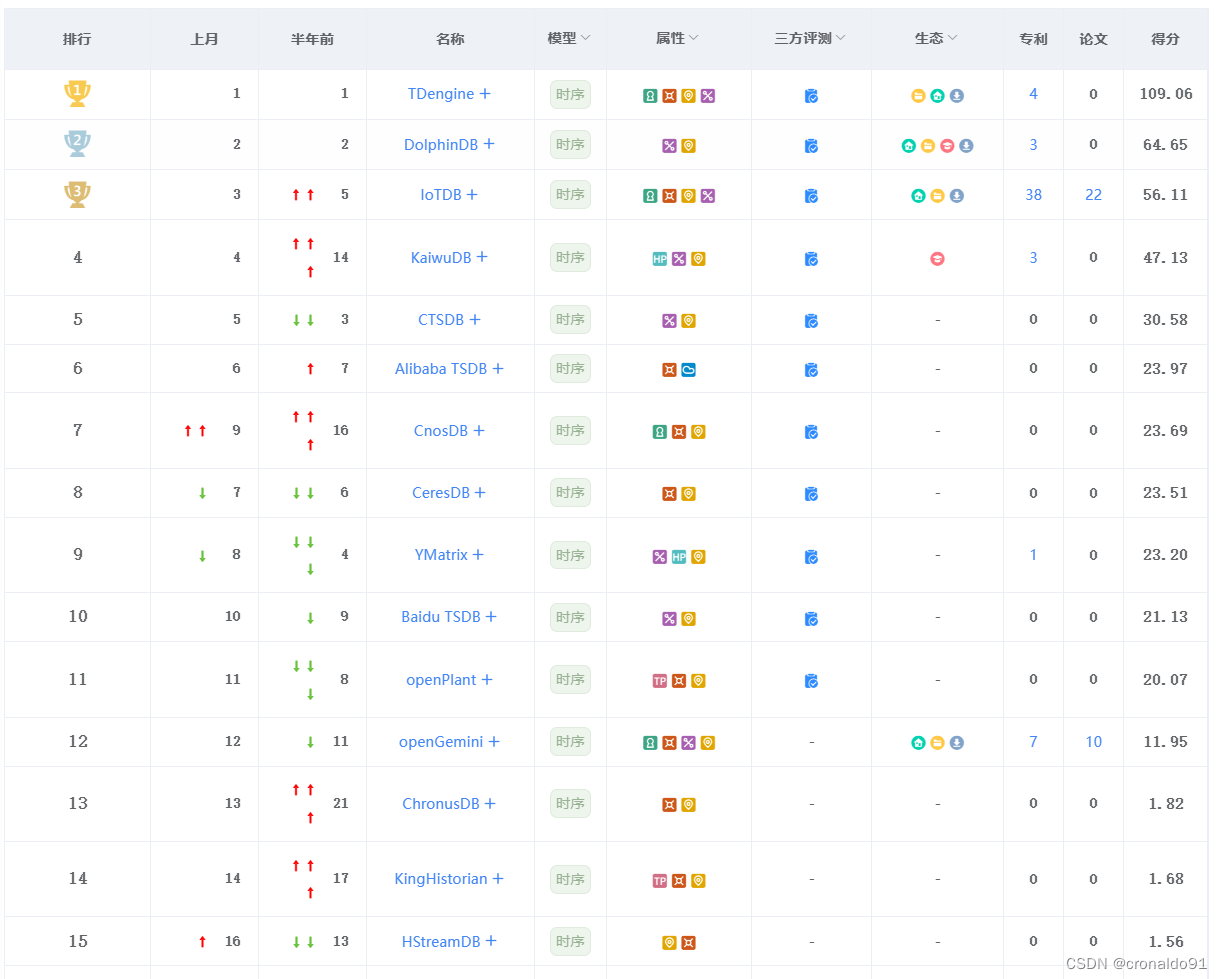Open the Alibaba TSDB database link
The width and height of the screenshot is (1222, 979).
click(441, 369)
